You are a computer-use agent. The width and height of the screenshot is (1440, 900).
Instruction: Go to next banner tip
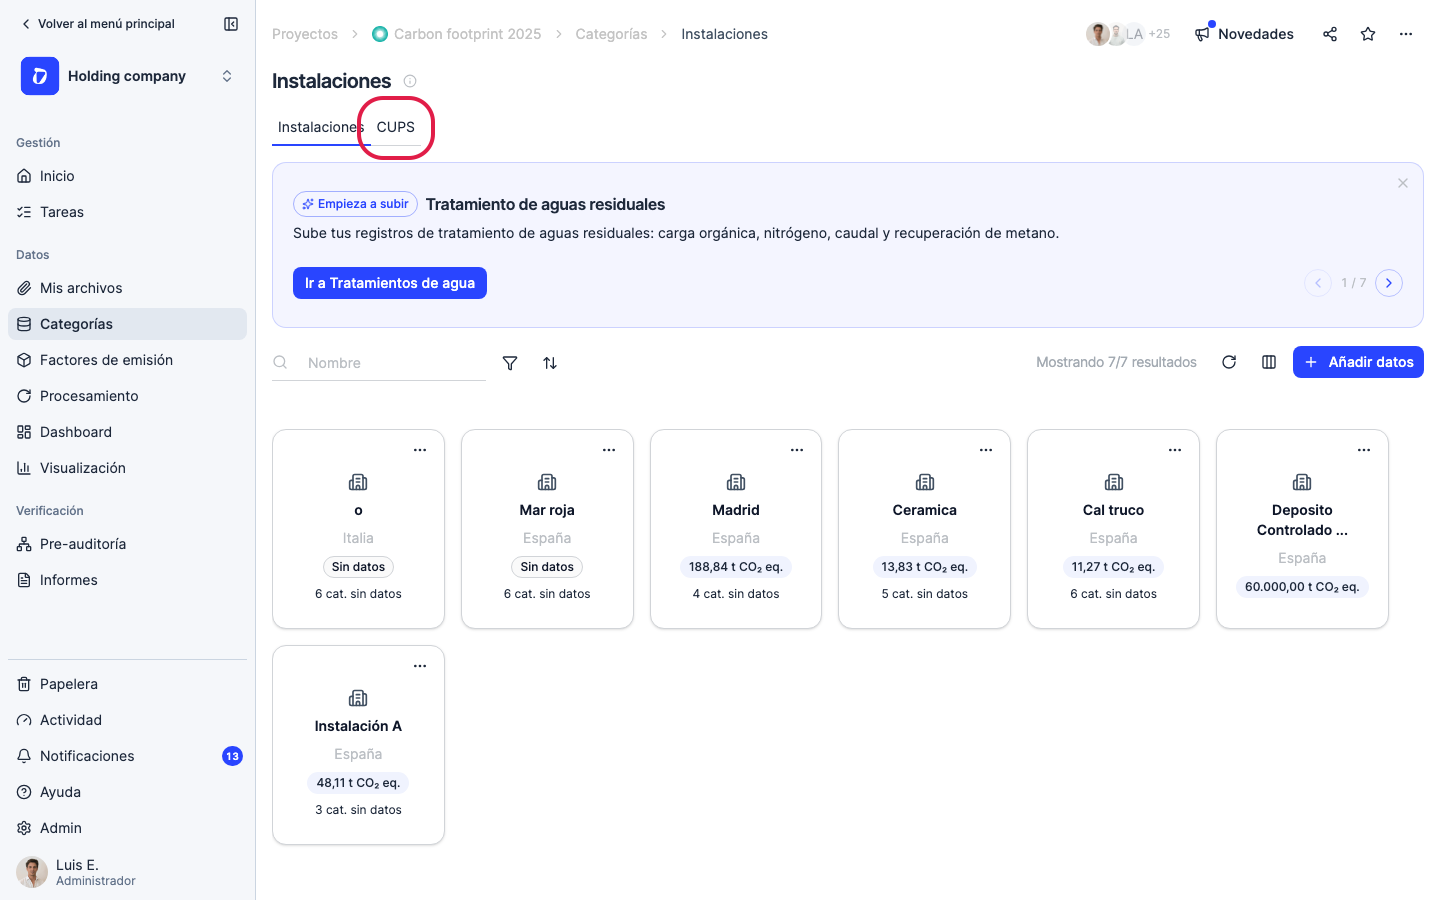(1389, 283)
